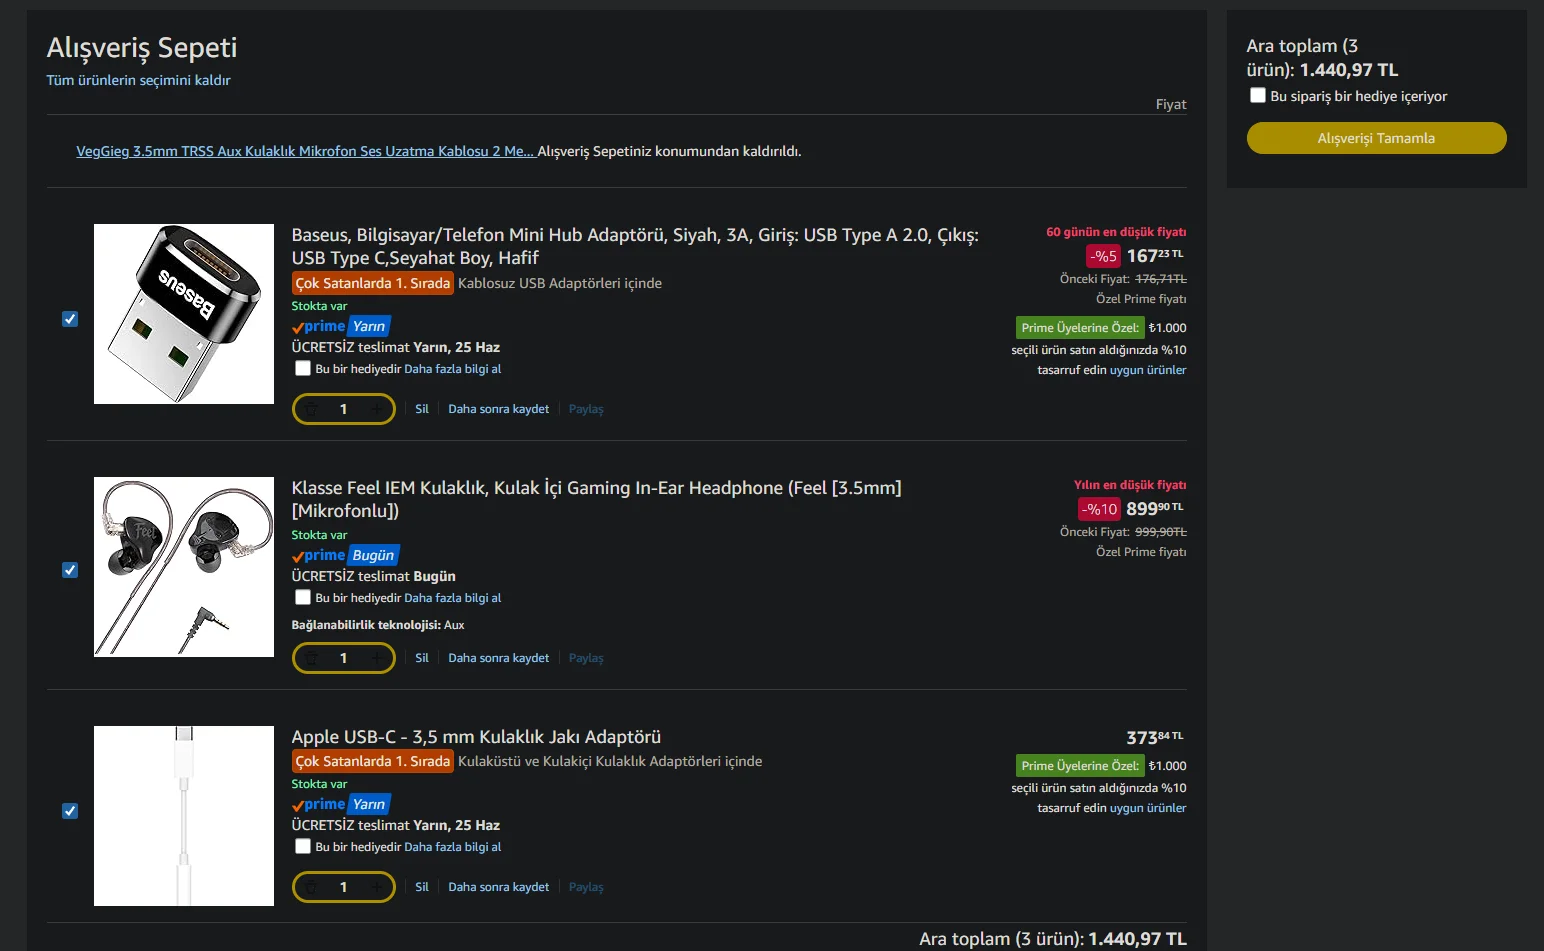Click quantity value 1 in Apple adapter stepper

pyautogui.click(x=343, y=887)
